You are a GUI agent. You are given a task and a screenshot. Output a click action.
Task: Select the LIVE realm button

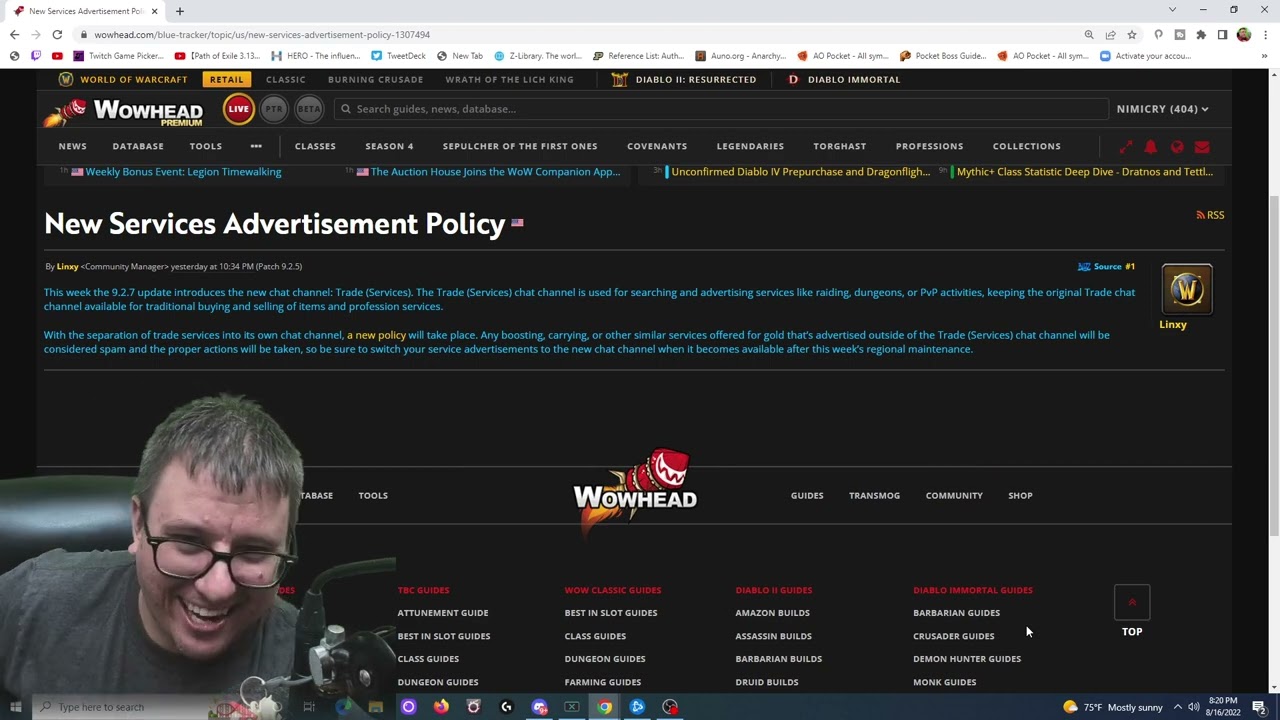pos(238,109)
